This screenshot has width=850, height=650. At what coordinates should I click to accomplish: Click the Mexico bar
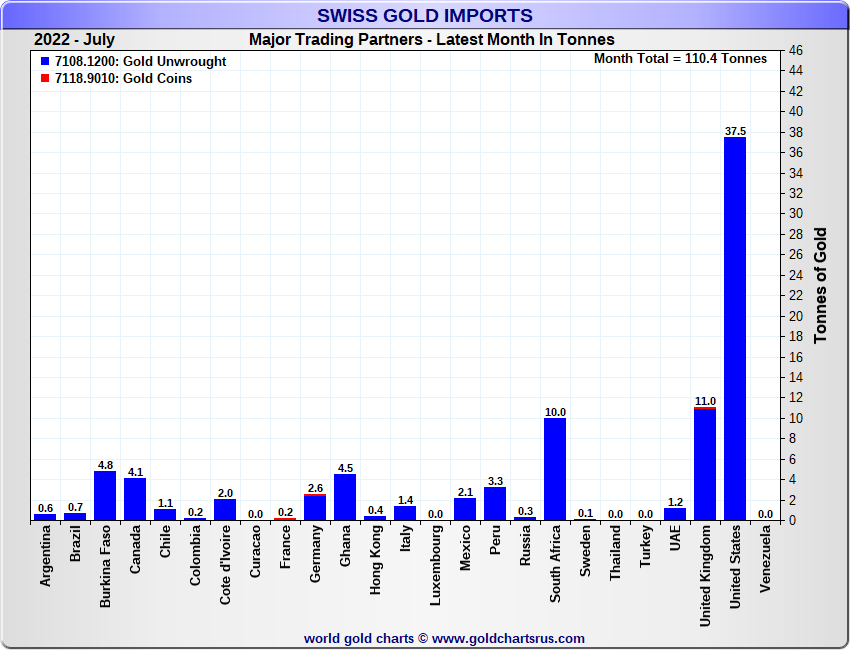click(x=465, y=509)
